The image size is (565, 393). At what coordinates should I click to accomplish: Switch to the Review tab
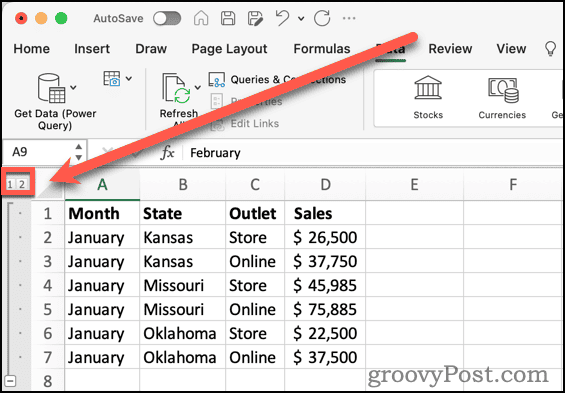450,49
